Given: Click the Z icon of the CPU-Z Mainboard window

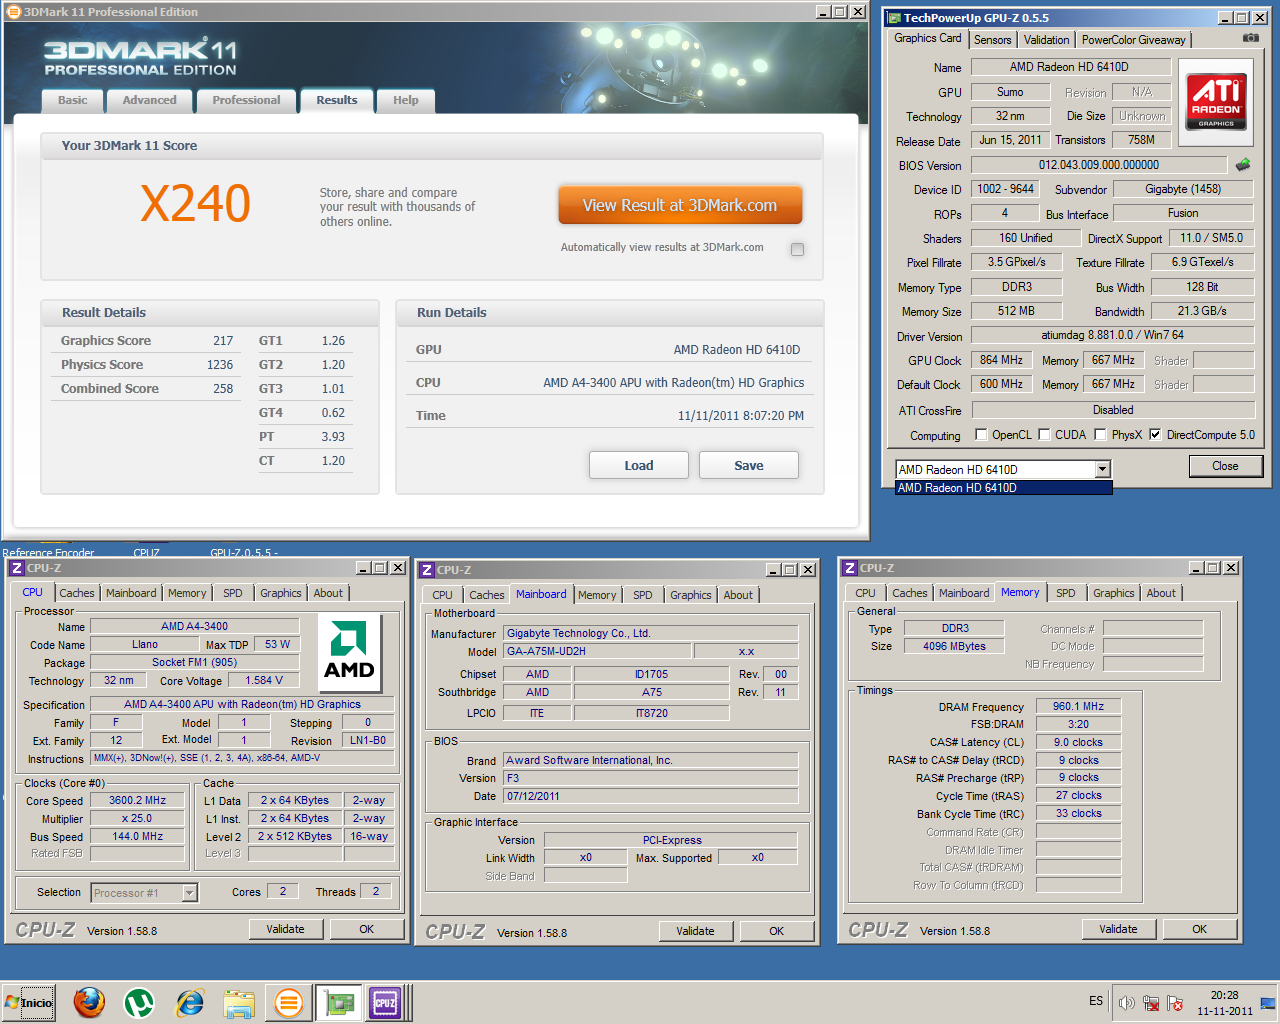Looking at the screenshot, I should (x=427, y=570).
